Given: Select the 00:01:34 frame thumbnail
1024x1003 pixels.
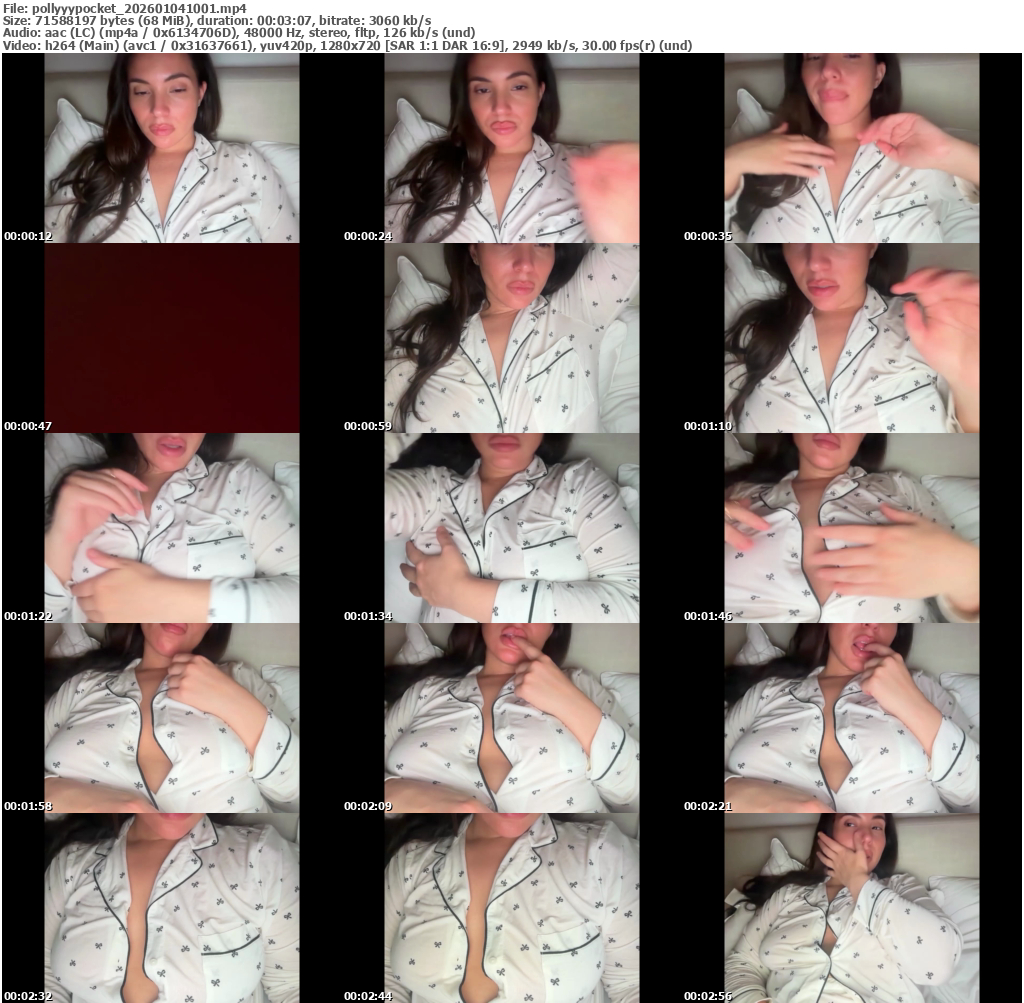Looking at the screenshot, I should (x=511, y=528).
